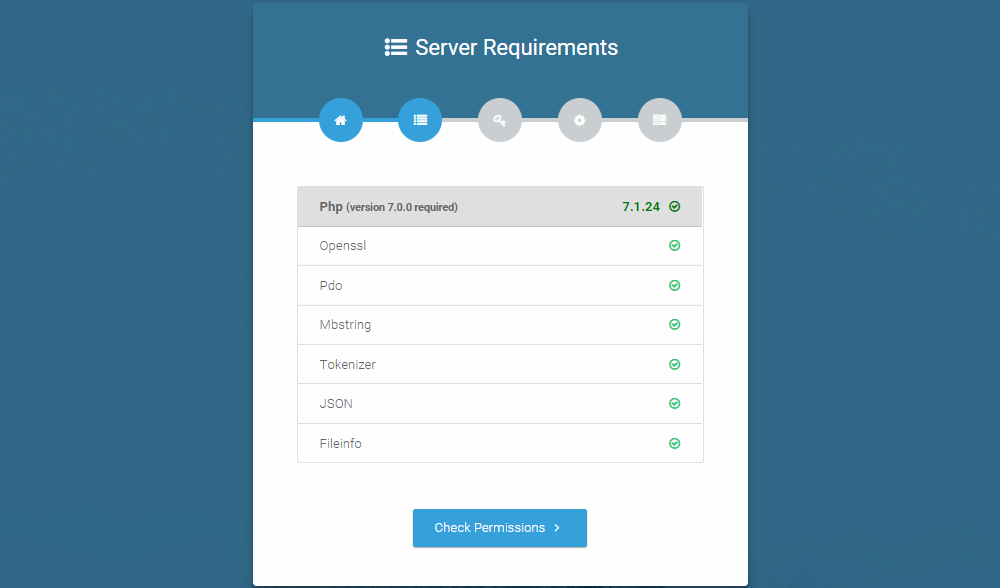
Task: Click the PHP version check mark icon
Action: click(675, 207)
